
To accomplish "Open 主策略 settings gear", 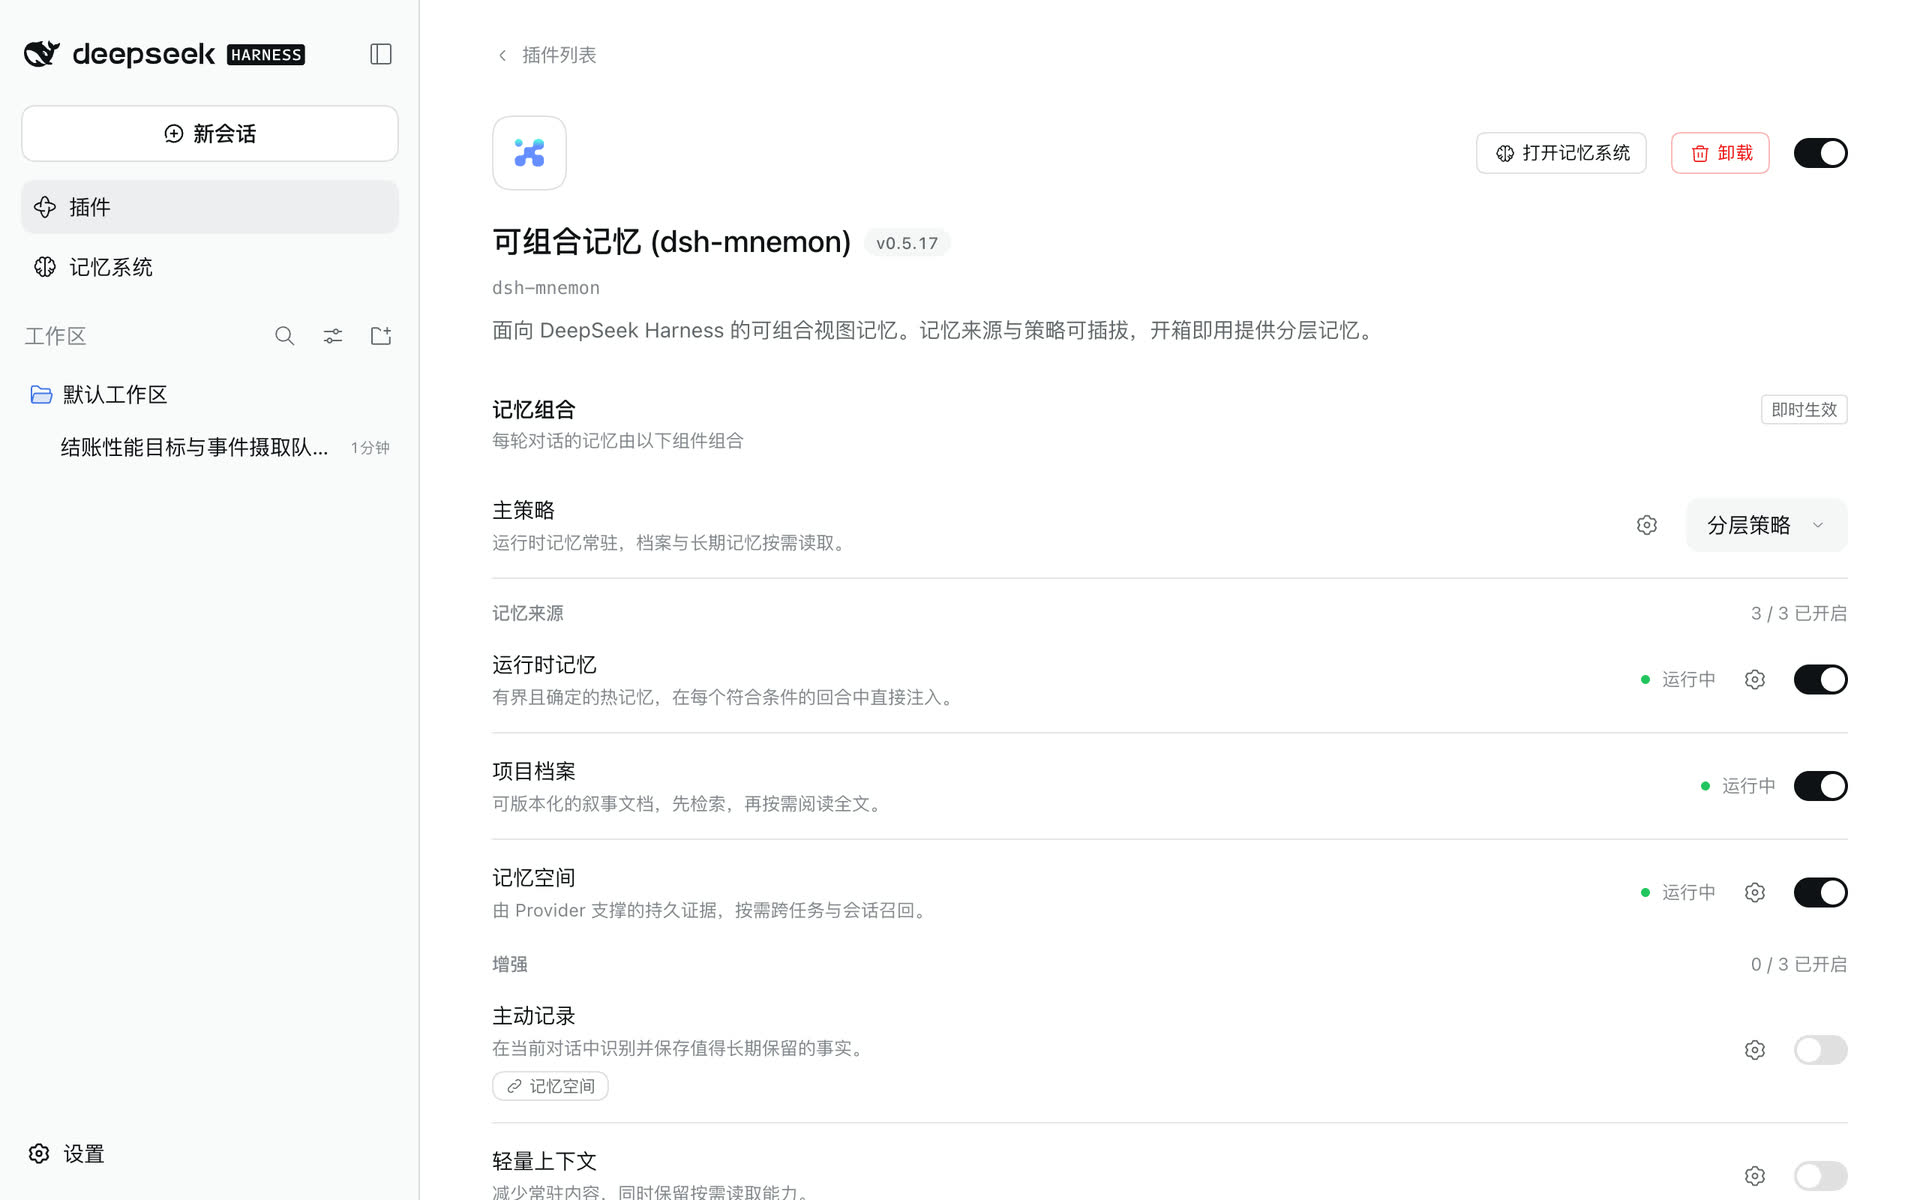I will pyautogui.click(x=1647, y=525).
